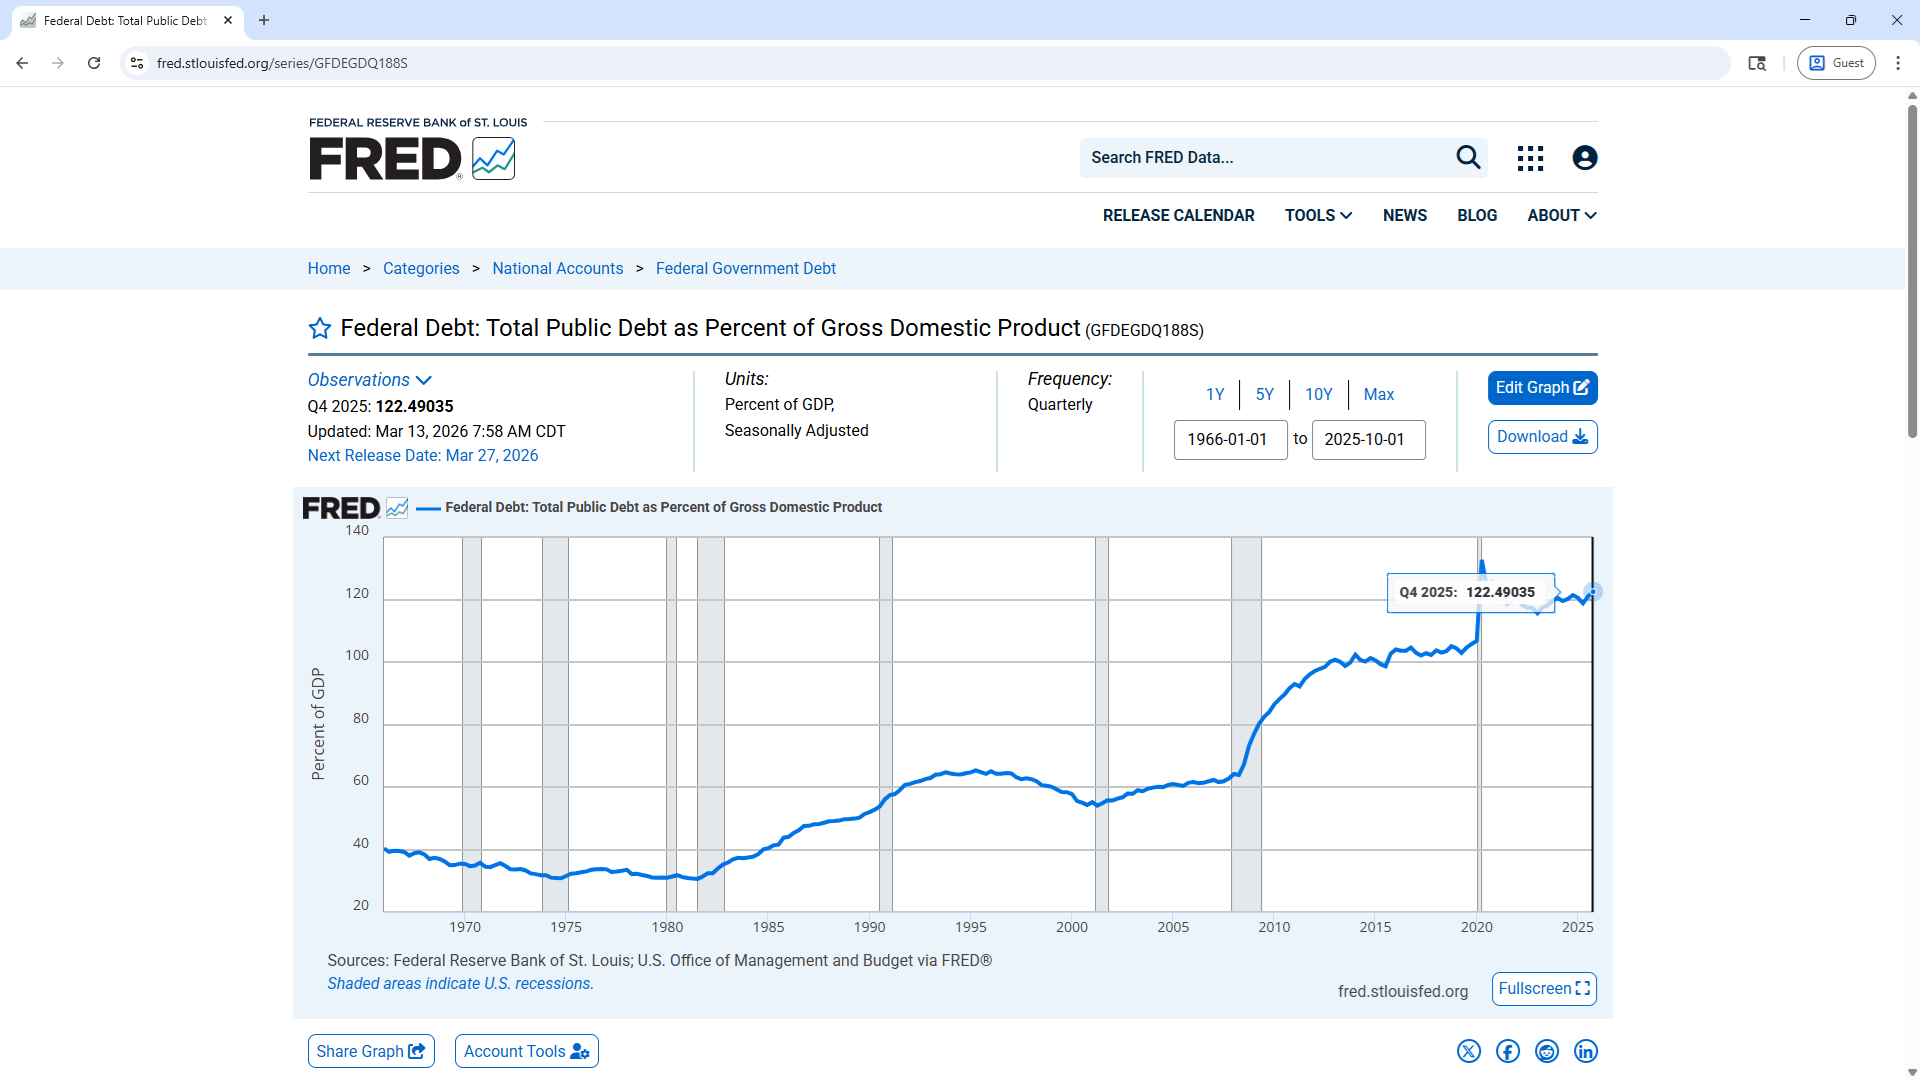Image resolution: width=1920 pixels, height=1080 pixels.
Task: Open the Release Calendar menu item
Action: (1178, 215)
